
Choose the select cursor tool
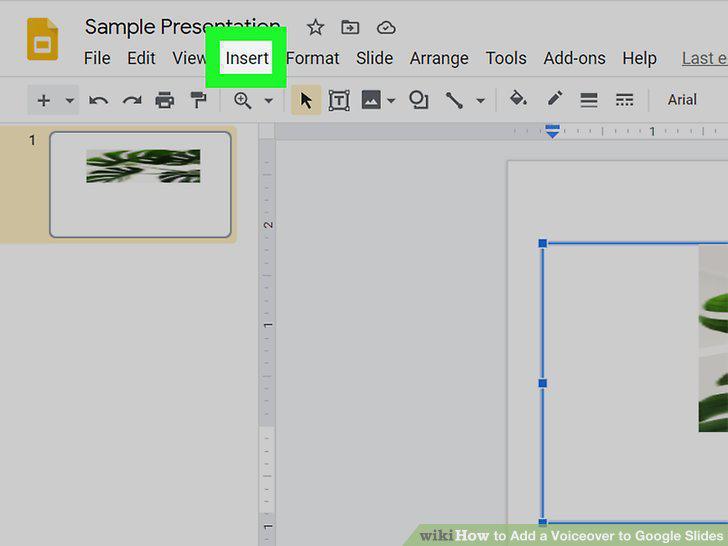(x=306, y=100)
